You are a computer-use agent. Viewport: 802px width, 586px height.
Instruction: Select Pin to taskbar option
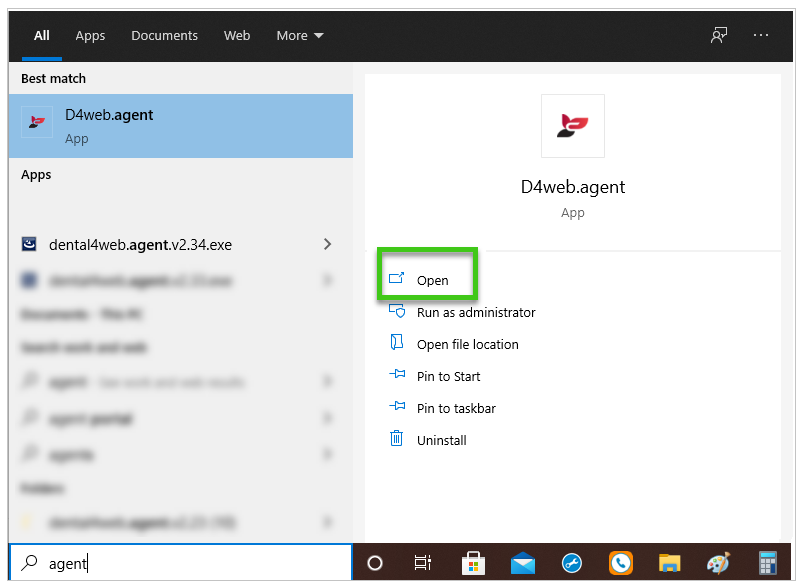tap(456, 409)
